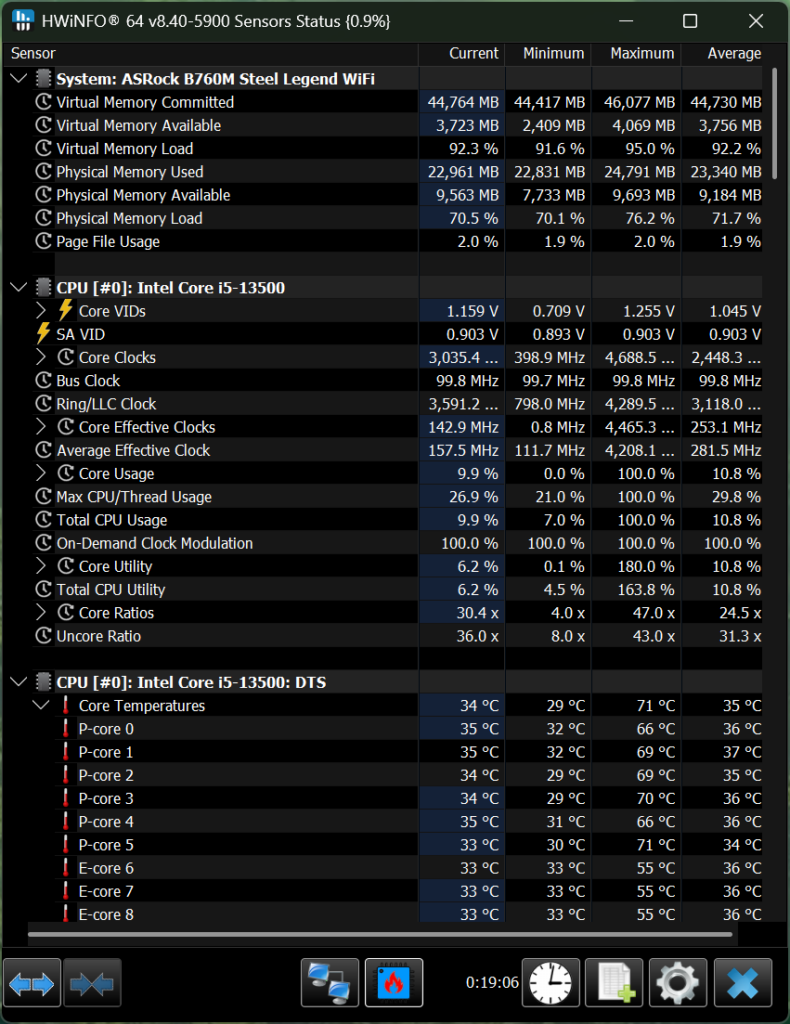
Task: Click the expand layout arrows icon
Action: point(32,983)
